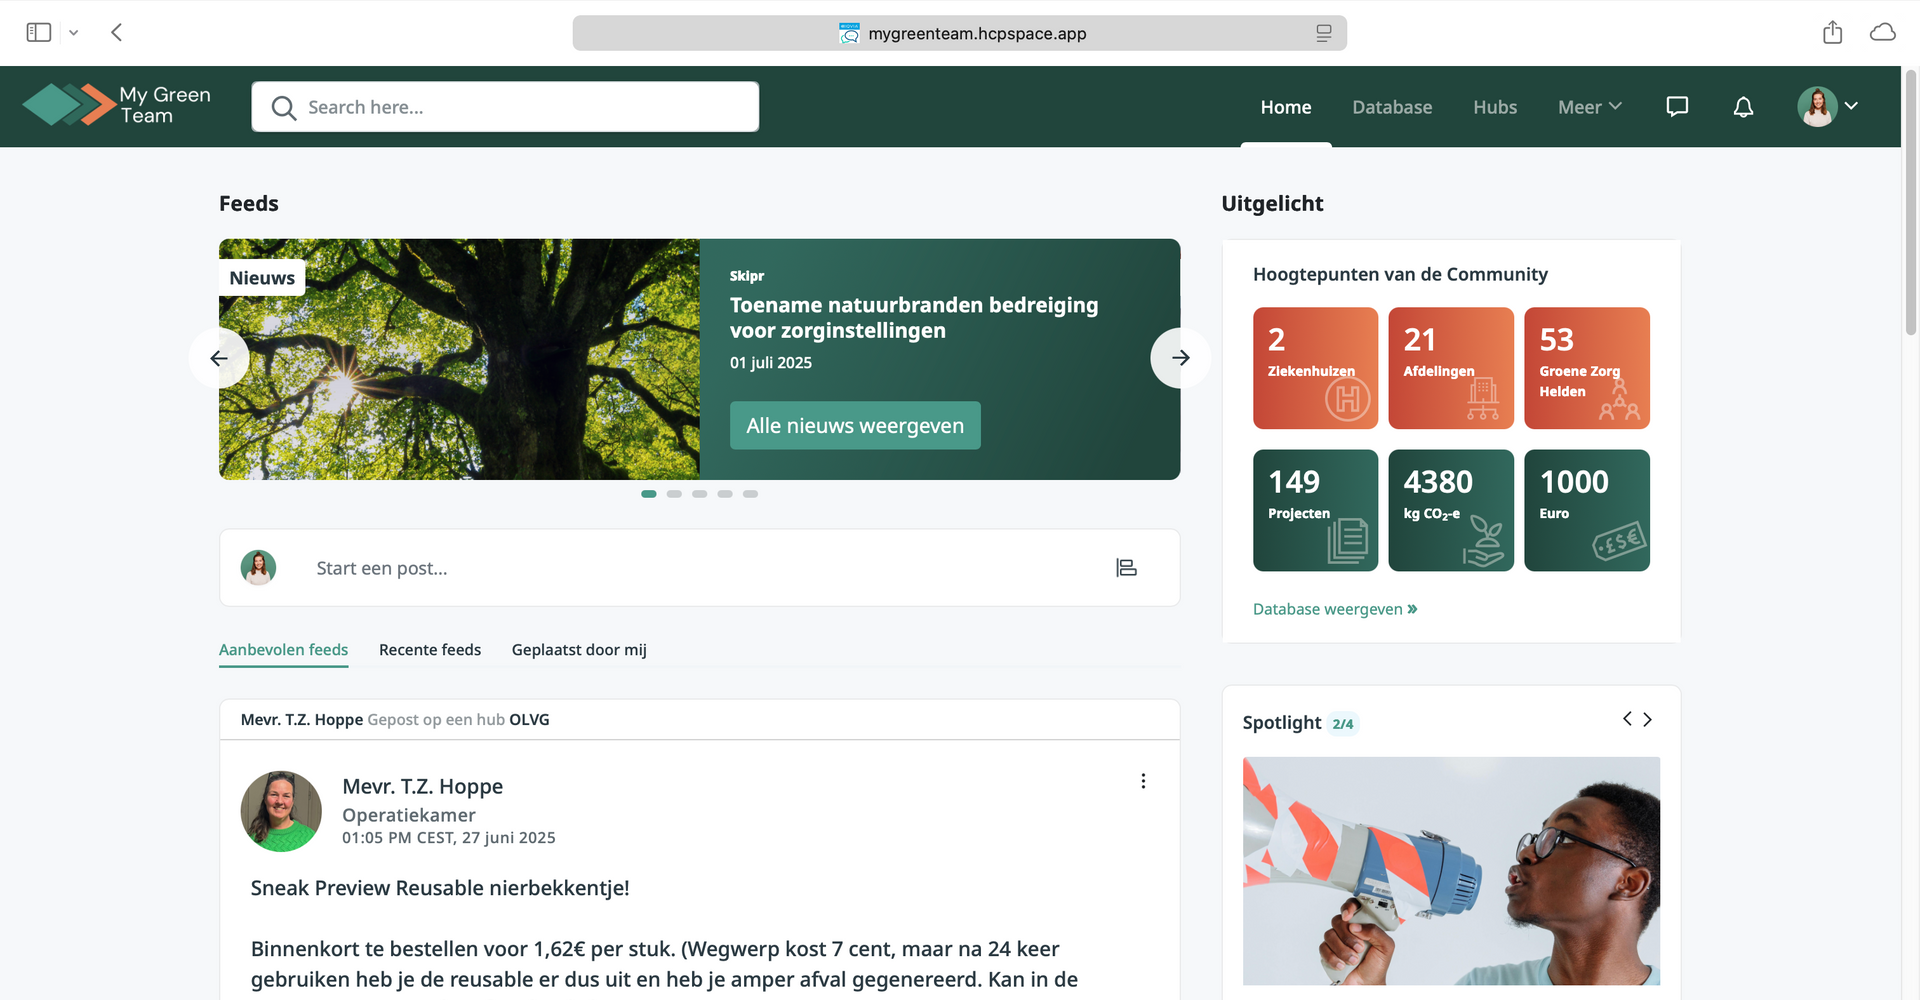Click the browser share icon
Screen dimensions: 1920x1000
[x=1832, y=32]
